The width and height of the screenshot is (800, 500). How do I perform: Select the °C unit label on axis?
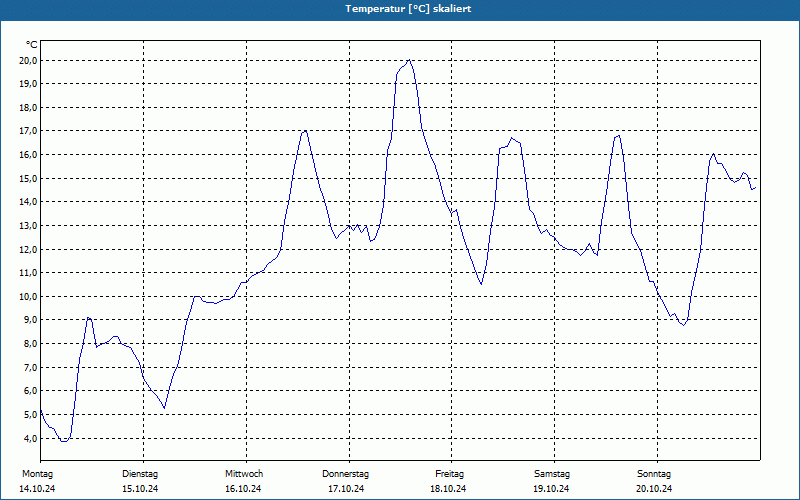tap(32, 45)
